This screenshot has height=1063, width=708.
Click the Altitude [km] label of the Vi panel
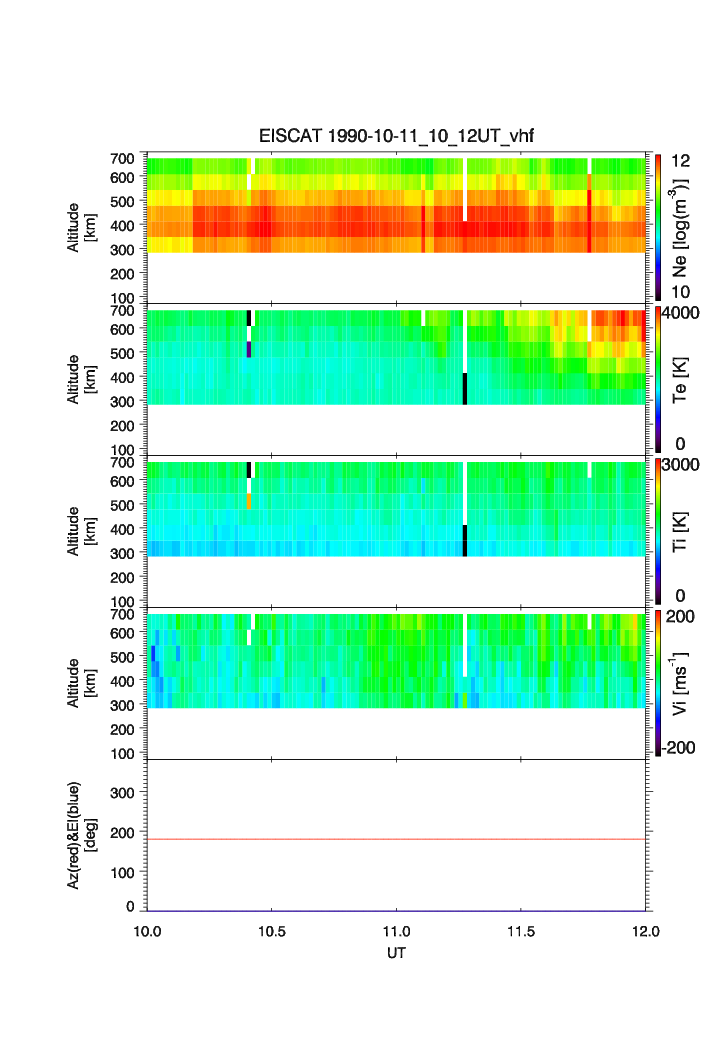coord(81,683)
